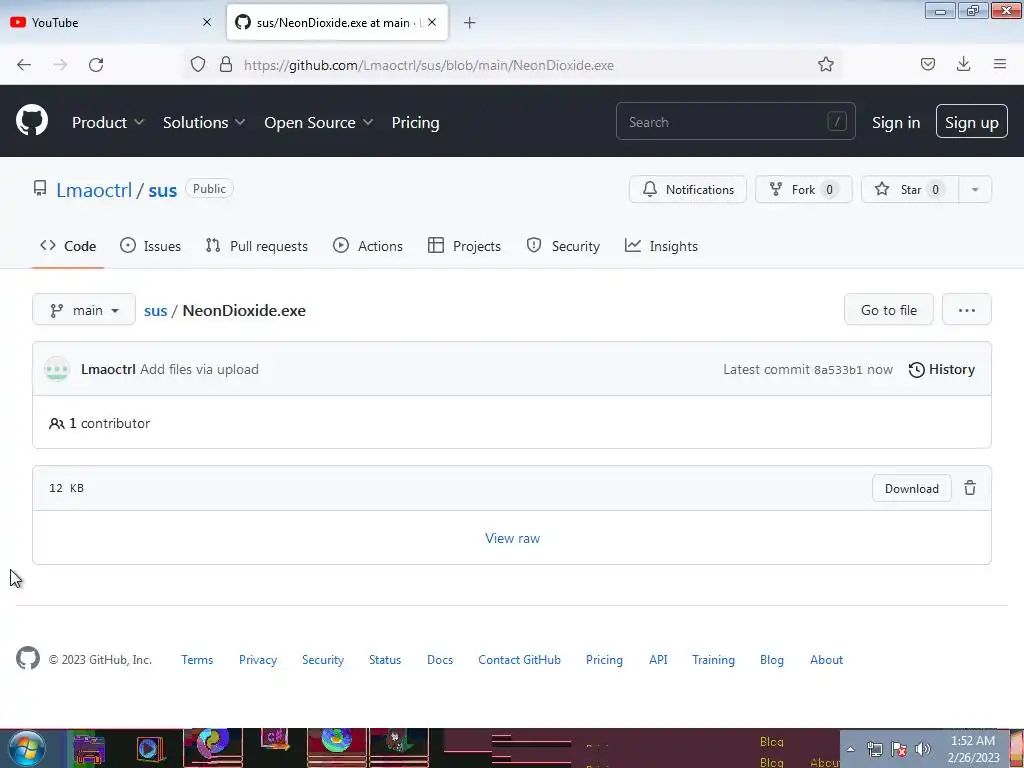
Task: Open the Contact GitHub footer link
Action: [x=519, y=660]
